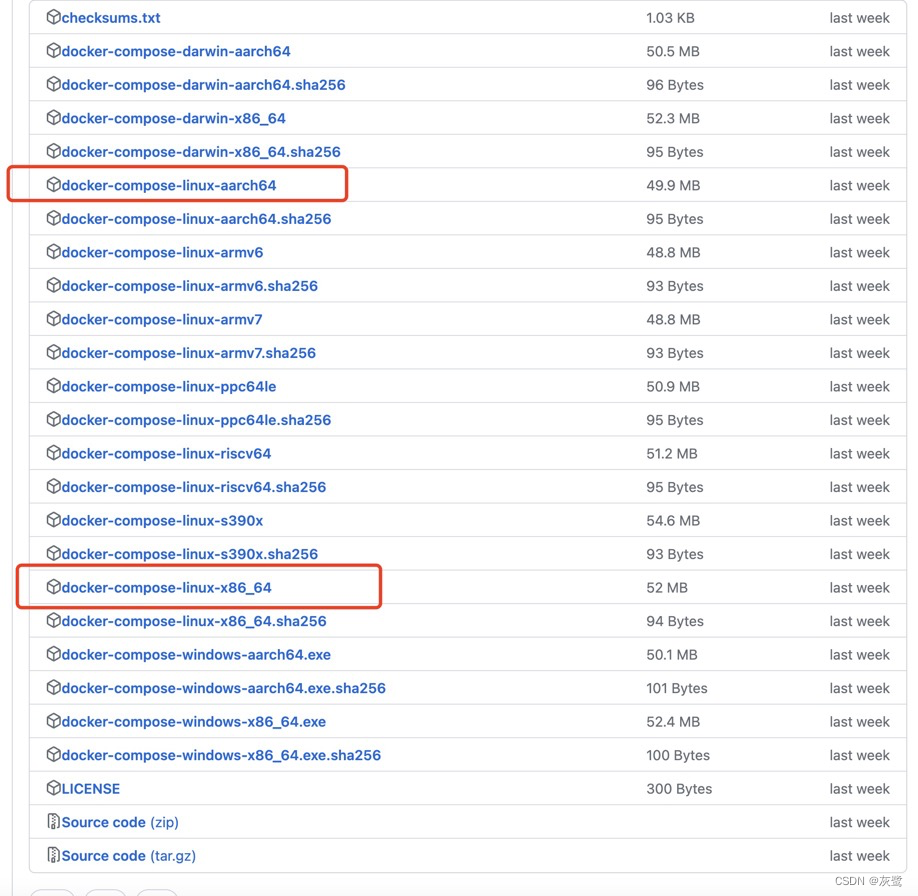Download docker-compose-linux-armv7
The image size is (918, 896).
click(x=162, y=320)
